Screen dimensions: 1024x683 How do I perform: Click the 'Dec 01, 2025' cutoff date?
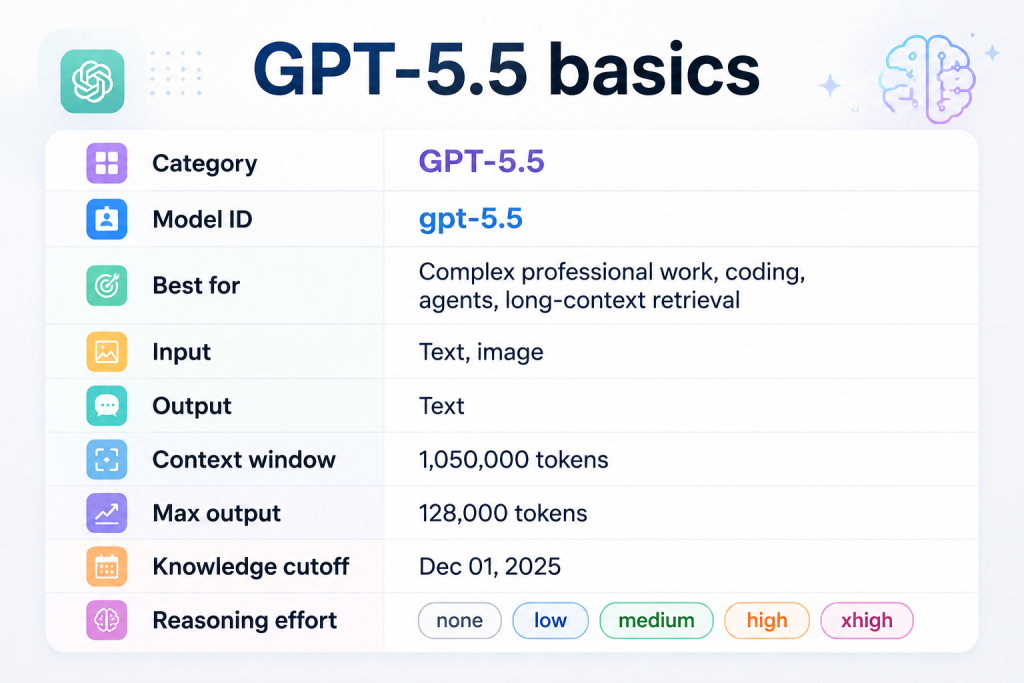click(x=490, y=567)
